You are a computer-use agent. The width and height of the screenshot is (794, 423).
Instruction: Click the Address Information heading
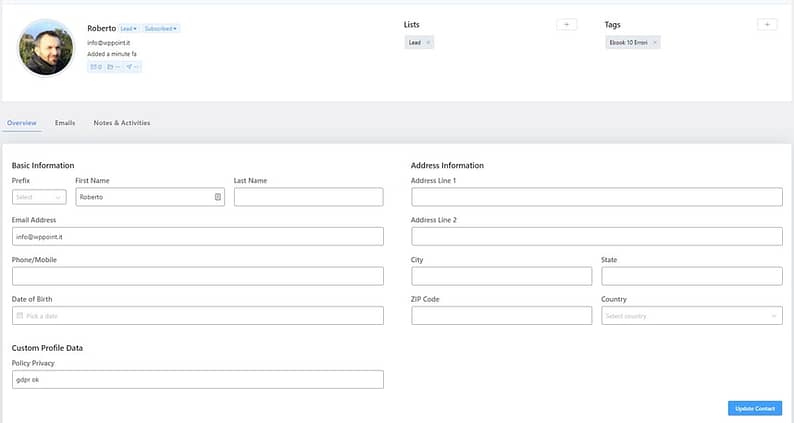tap(447, 165)
